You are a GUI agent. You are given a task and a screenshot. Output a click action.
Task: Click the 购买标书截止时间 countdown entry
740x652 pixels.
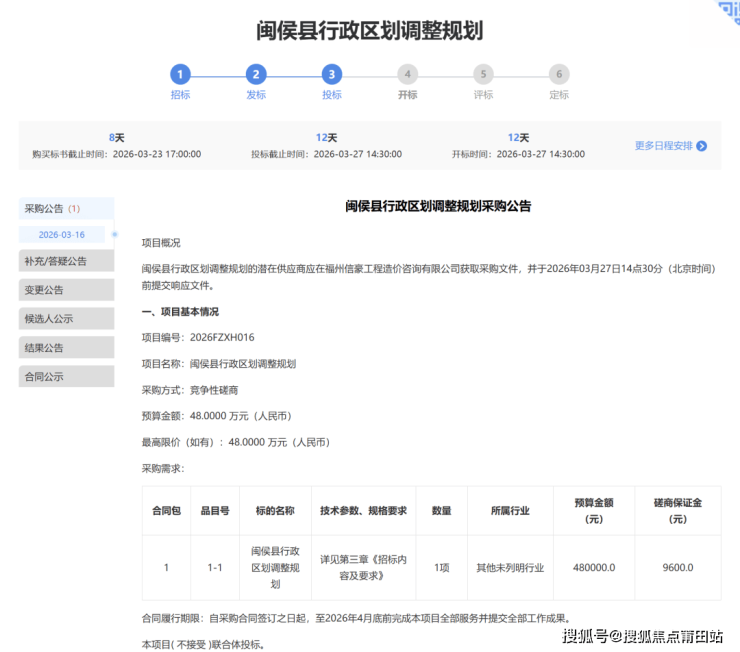coord(116,146)
